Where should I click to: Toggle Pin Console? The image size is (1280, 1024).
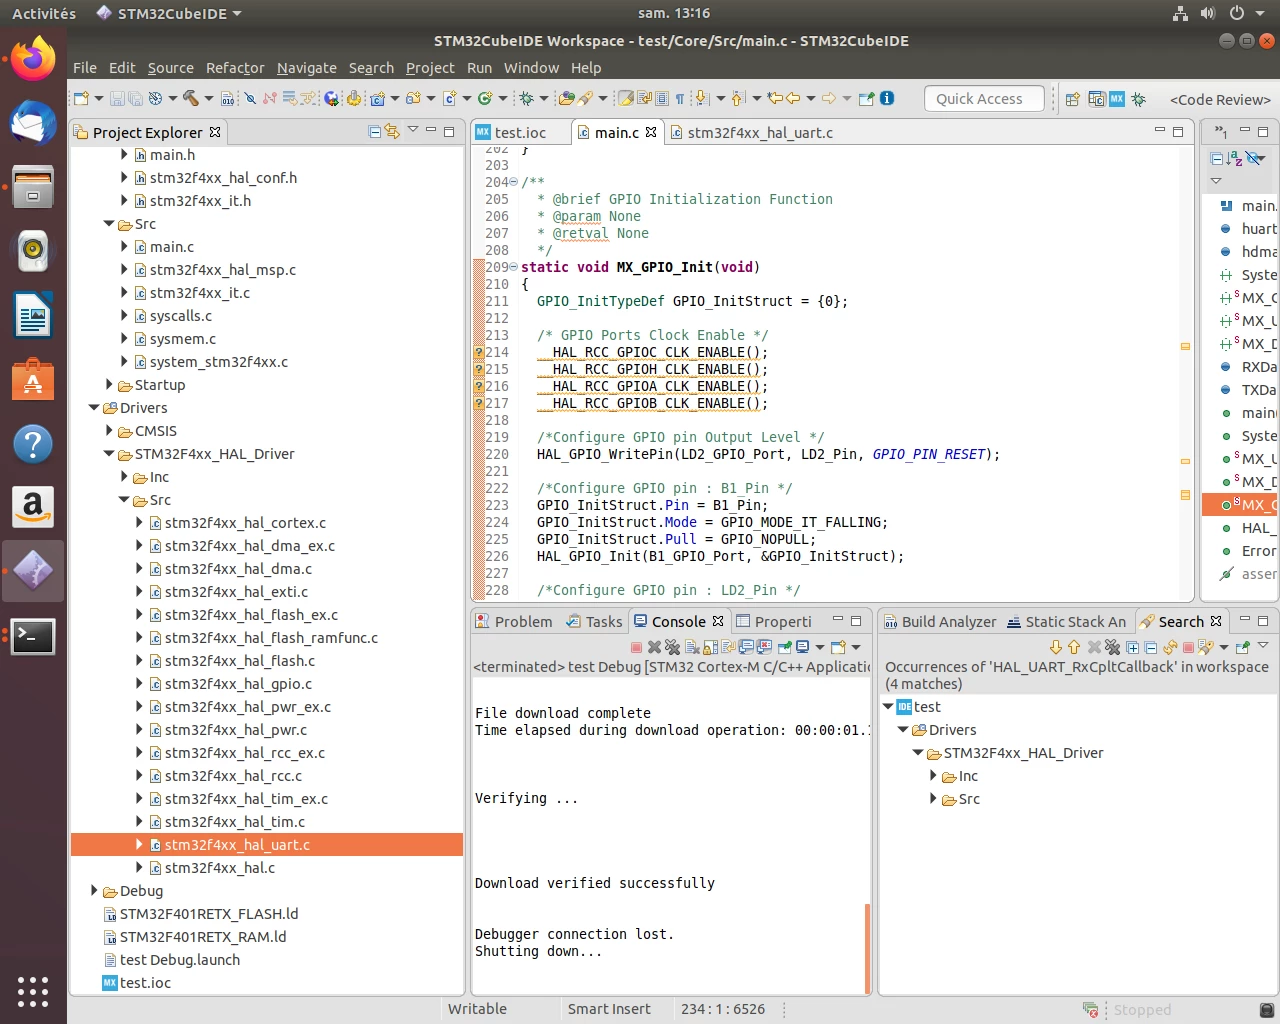click(784, 647)
